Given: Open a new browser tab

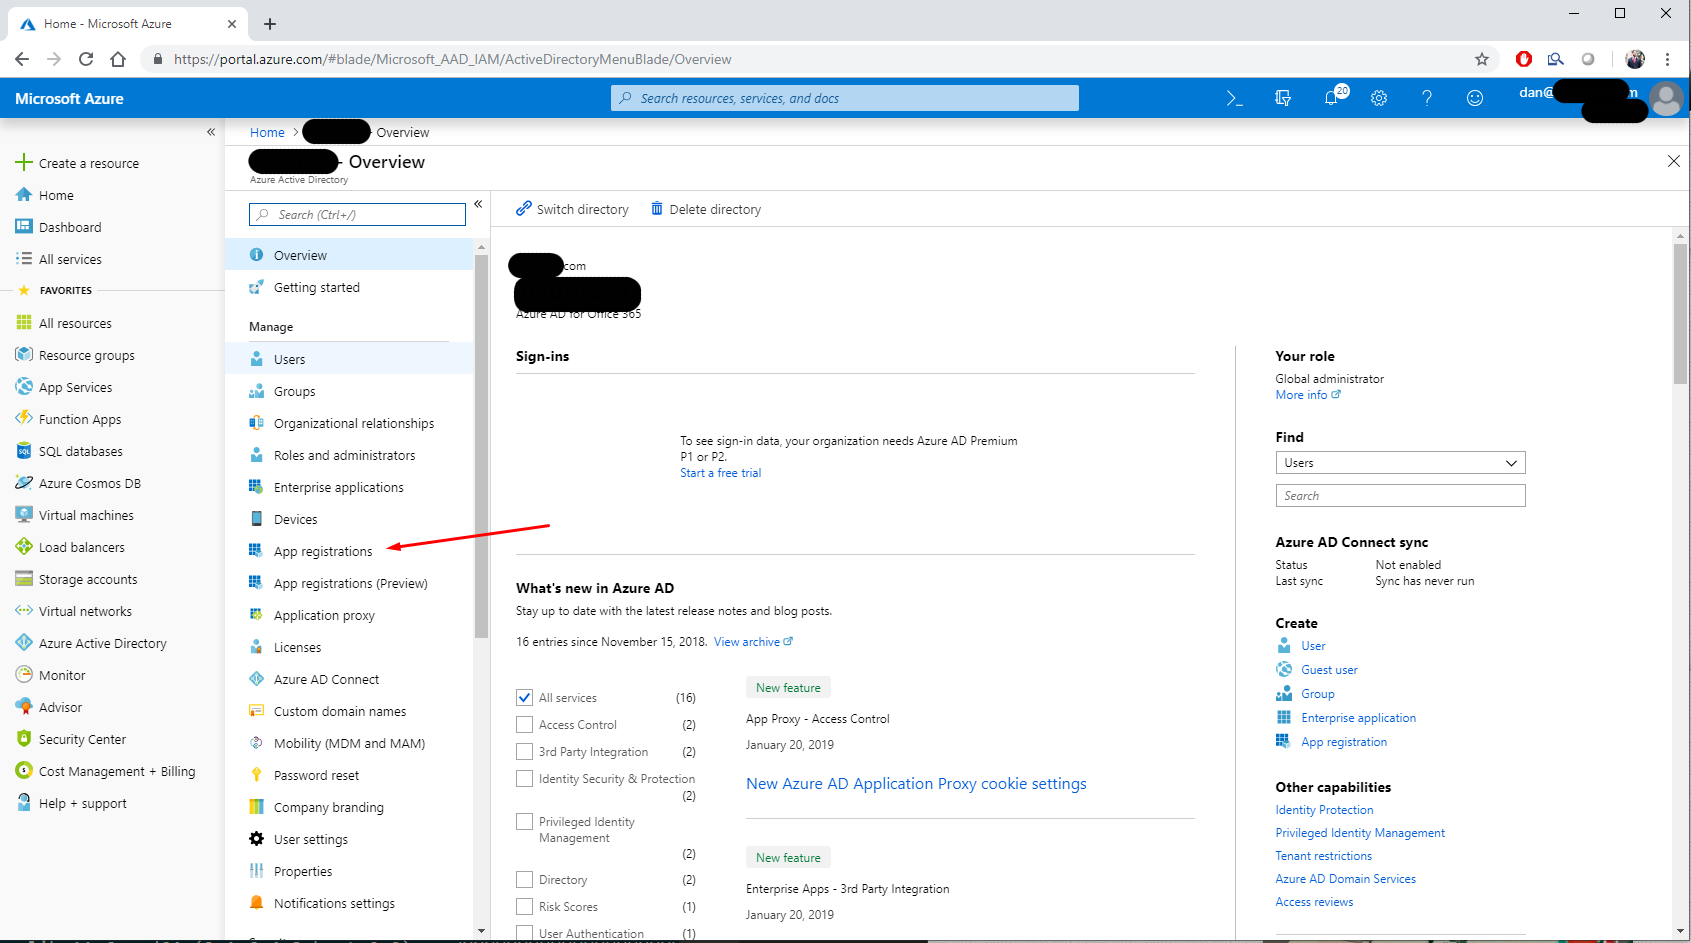Looking at the screenshot, I should pyautogui.click(x=270, y=24).
